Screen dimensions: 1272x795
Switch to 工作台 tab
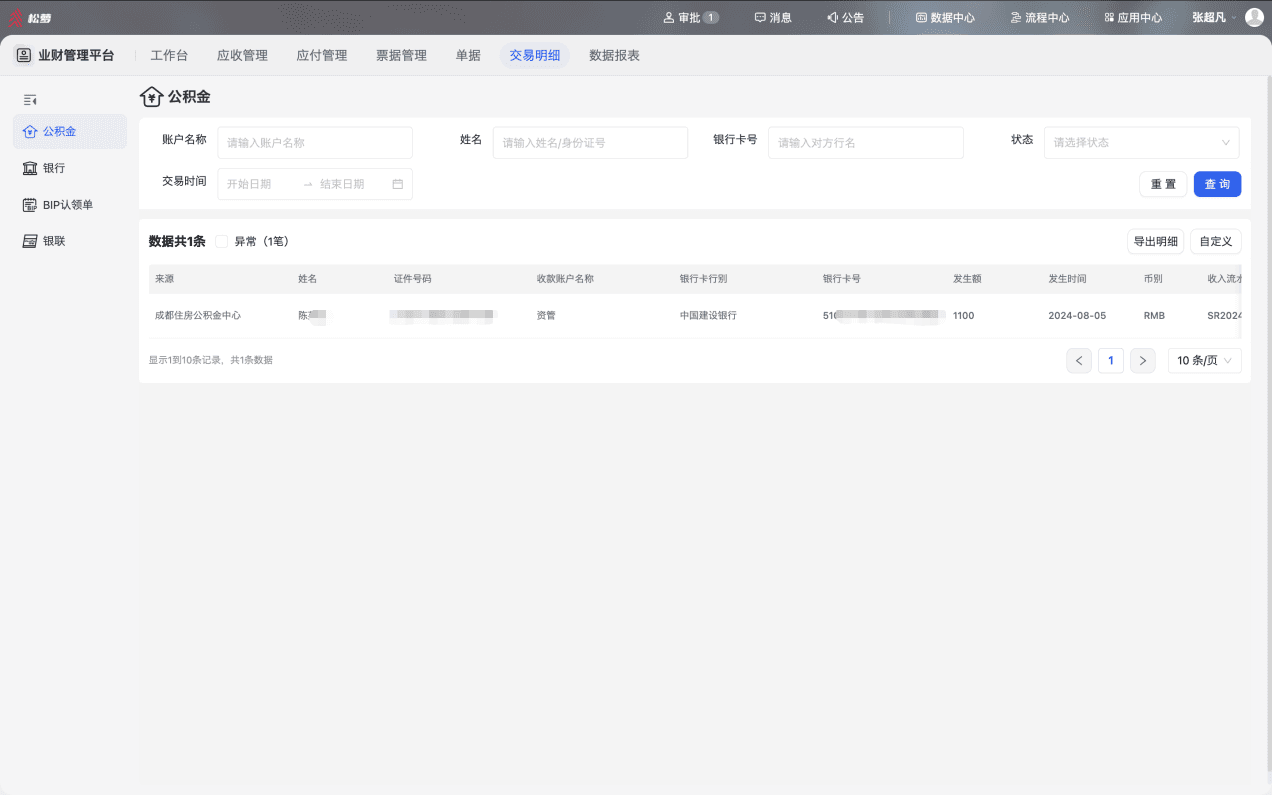[x=169, y=55]
